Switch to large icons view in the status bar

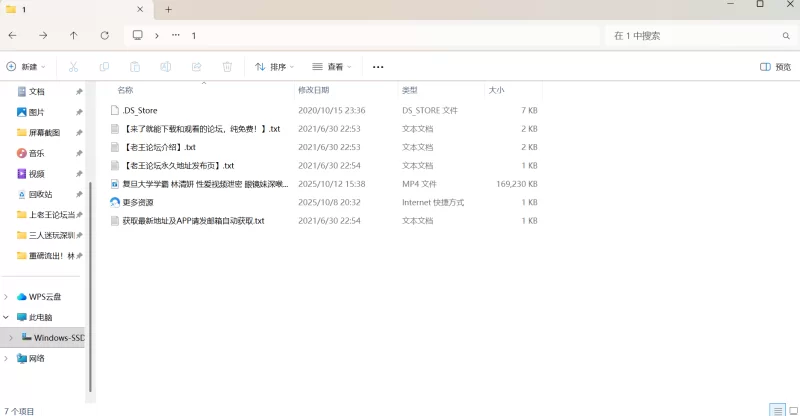pos(791,410)
